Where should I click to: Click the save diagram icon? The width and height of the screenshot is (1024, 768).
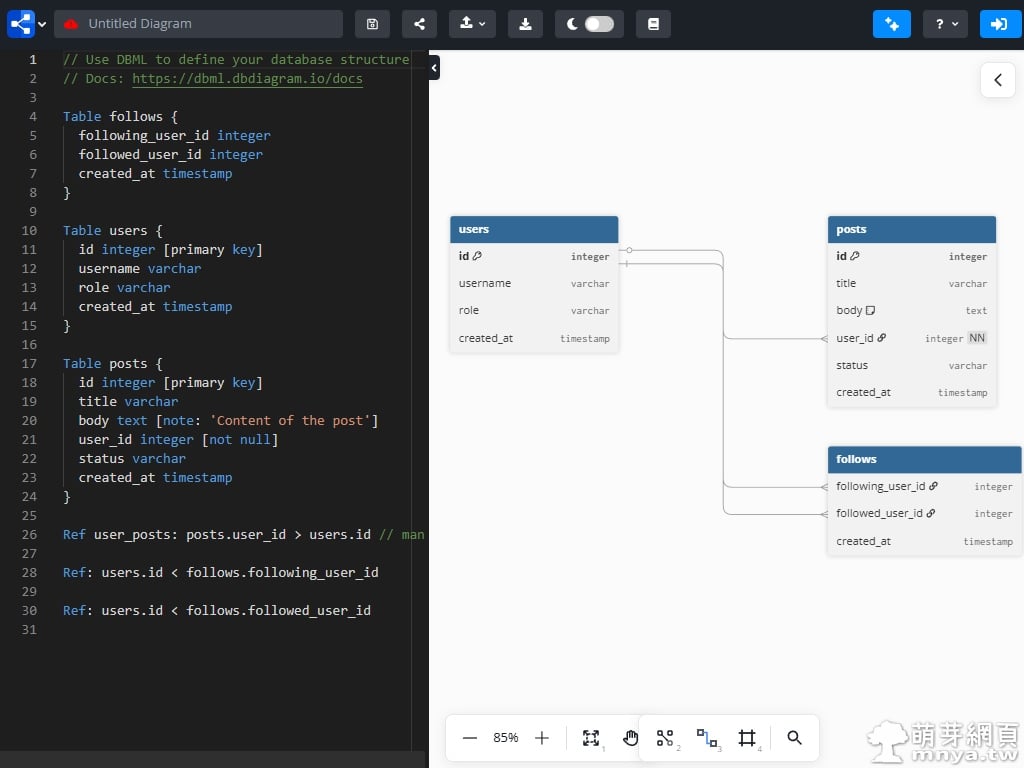pyautogui.click(x=372, y=24)
